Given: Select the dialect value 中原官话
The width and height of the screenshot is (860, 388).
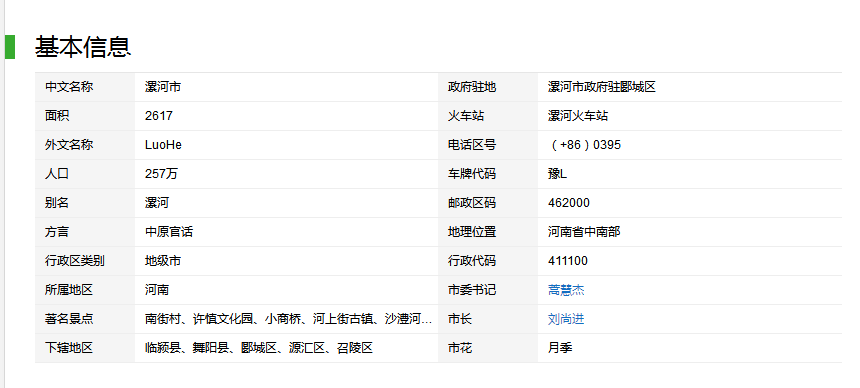Looking at the screenshot, I should pos(169,232).
